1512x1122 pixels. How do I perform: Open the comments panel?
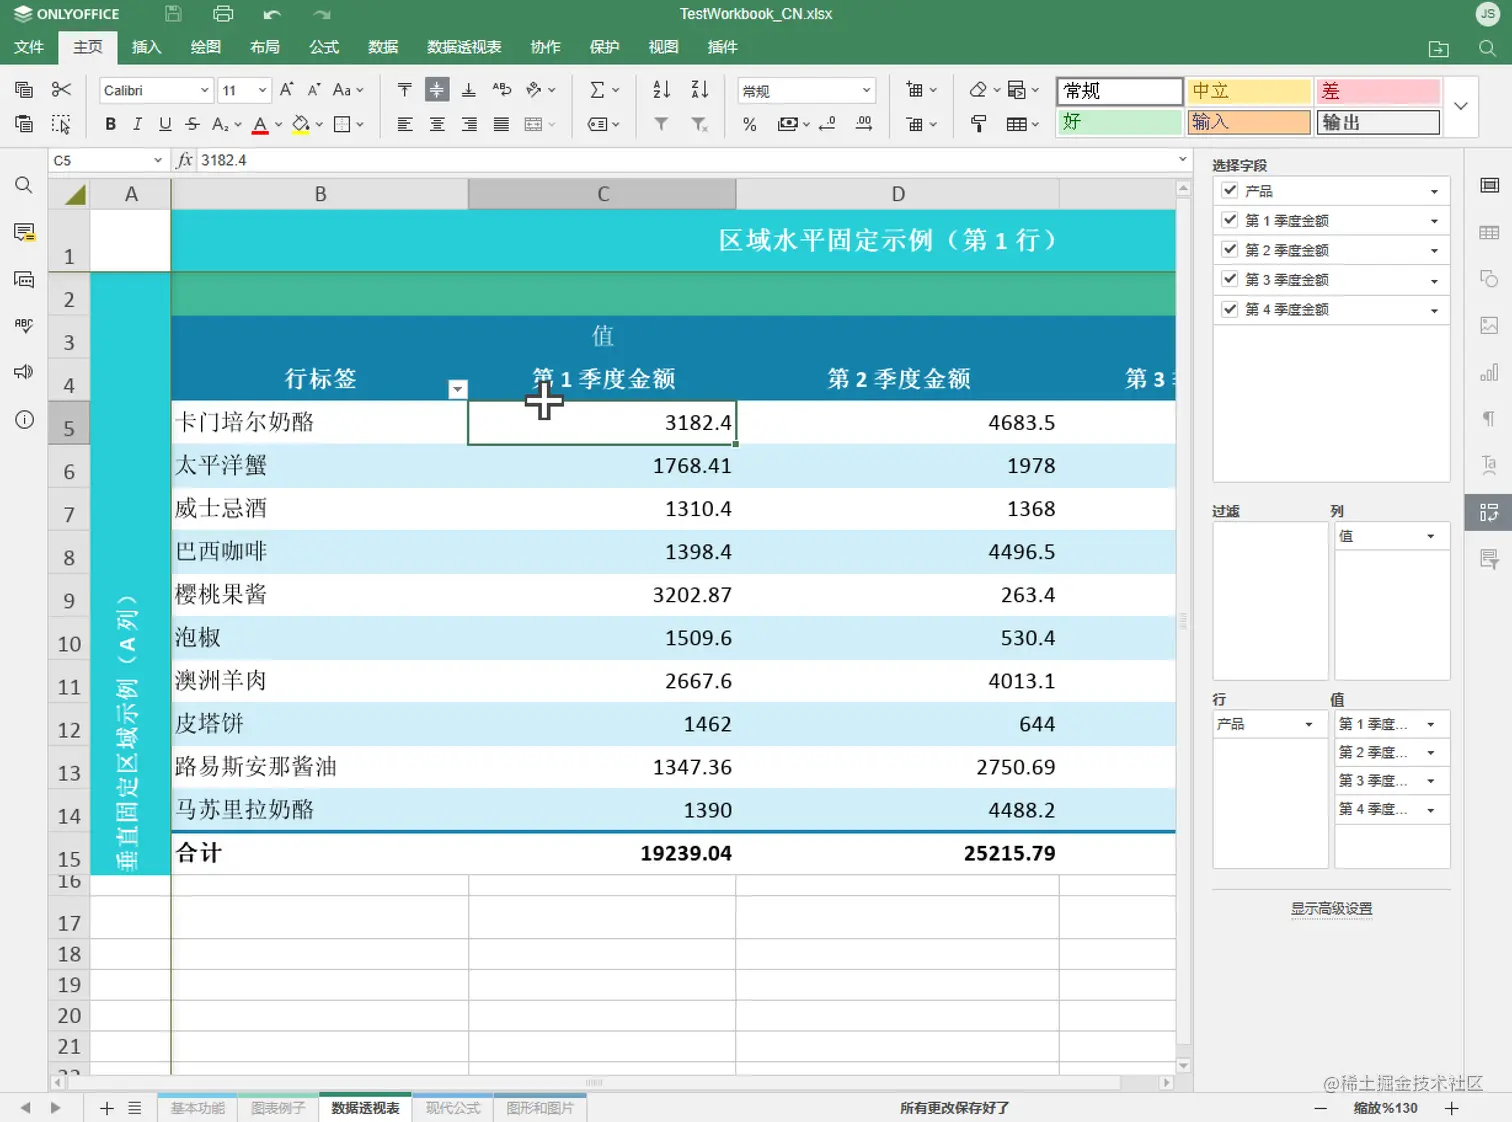coord(24,232)
